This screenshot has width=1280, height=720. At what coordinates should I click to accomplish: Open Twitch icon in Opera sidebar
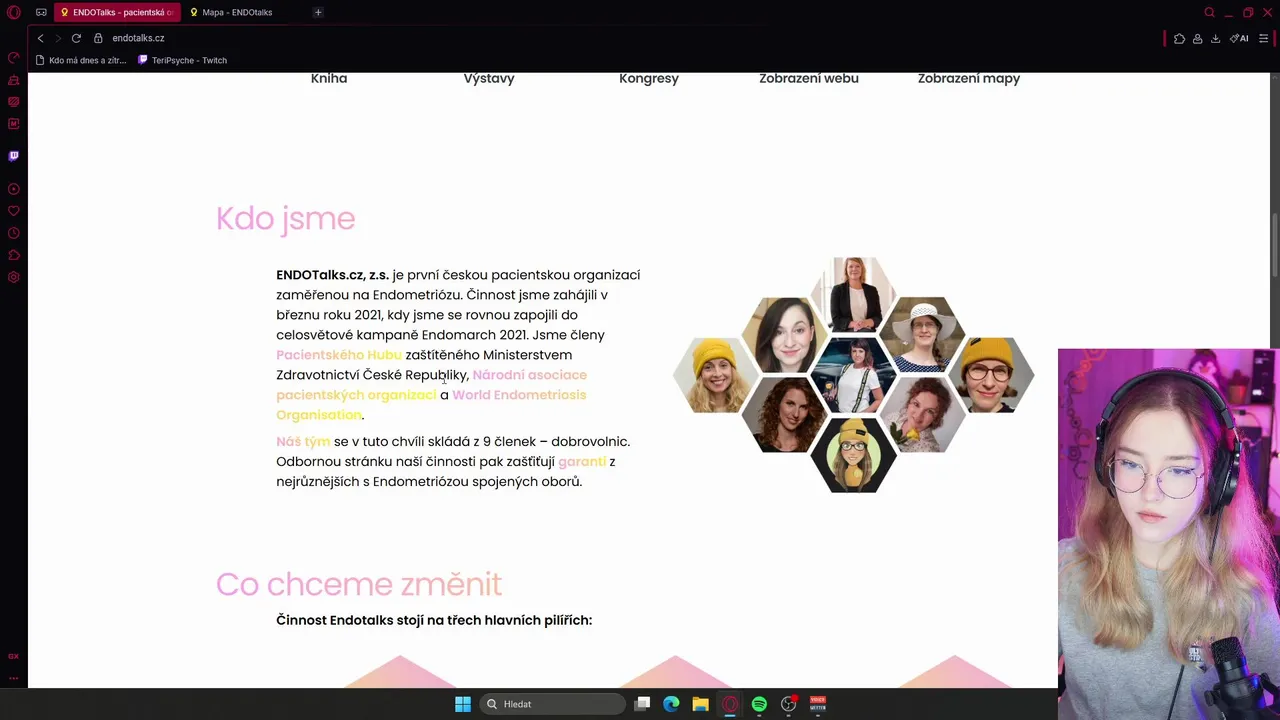[x=14, y=156]
